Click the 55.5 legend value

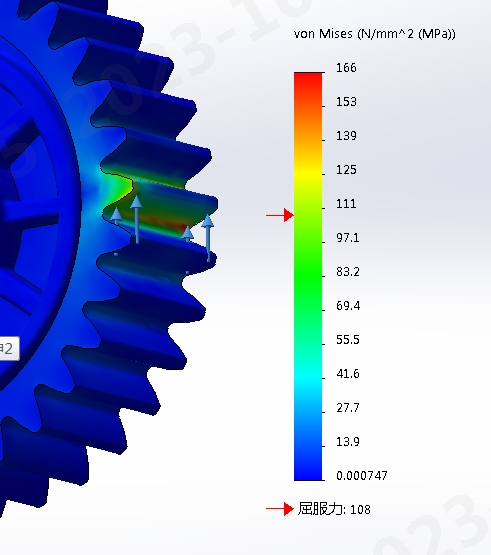point(348,339)
